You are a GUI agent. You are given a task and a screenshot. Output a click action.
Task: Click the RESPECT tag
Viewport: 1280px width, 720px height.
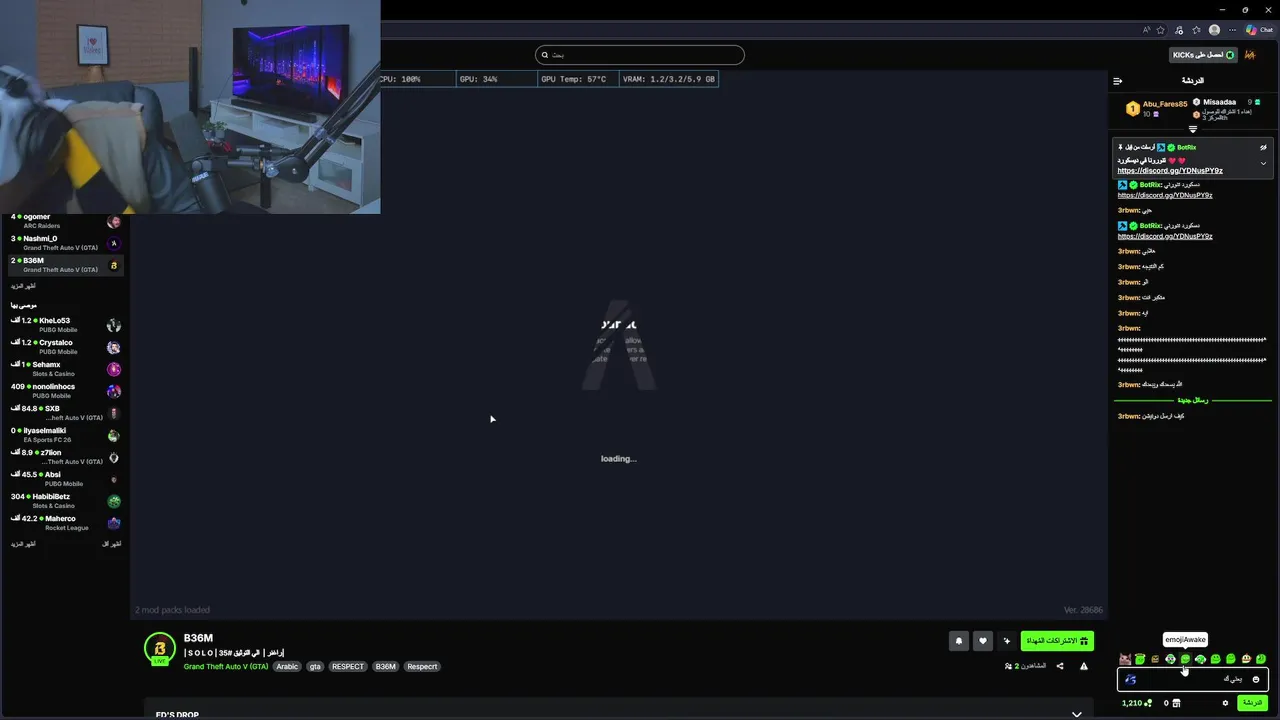point(348,666)
